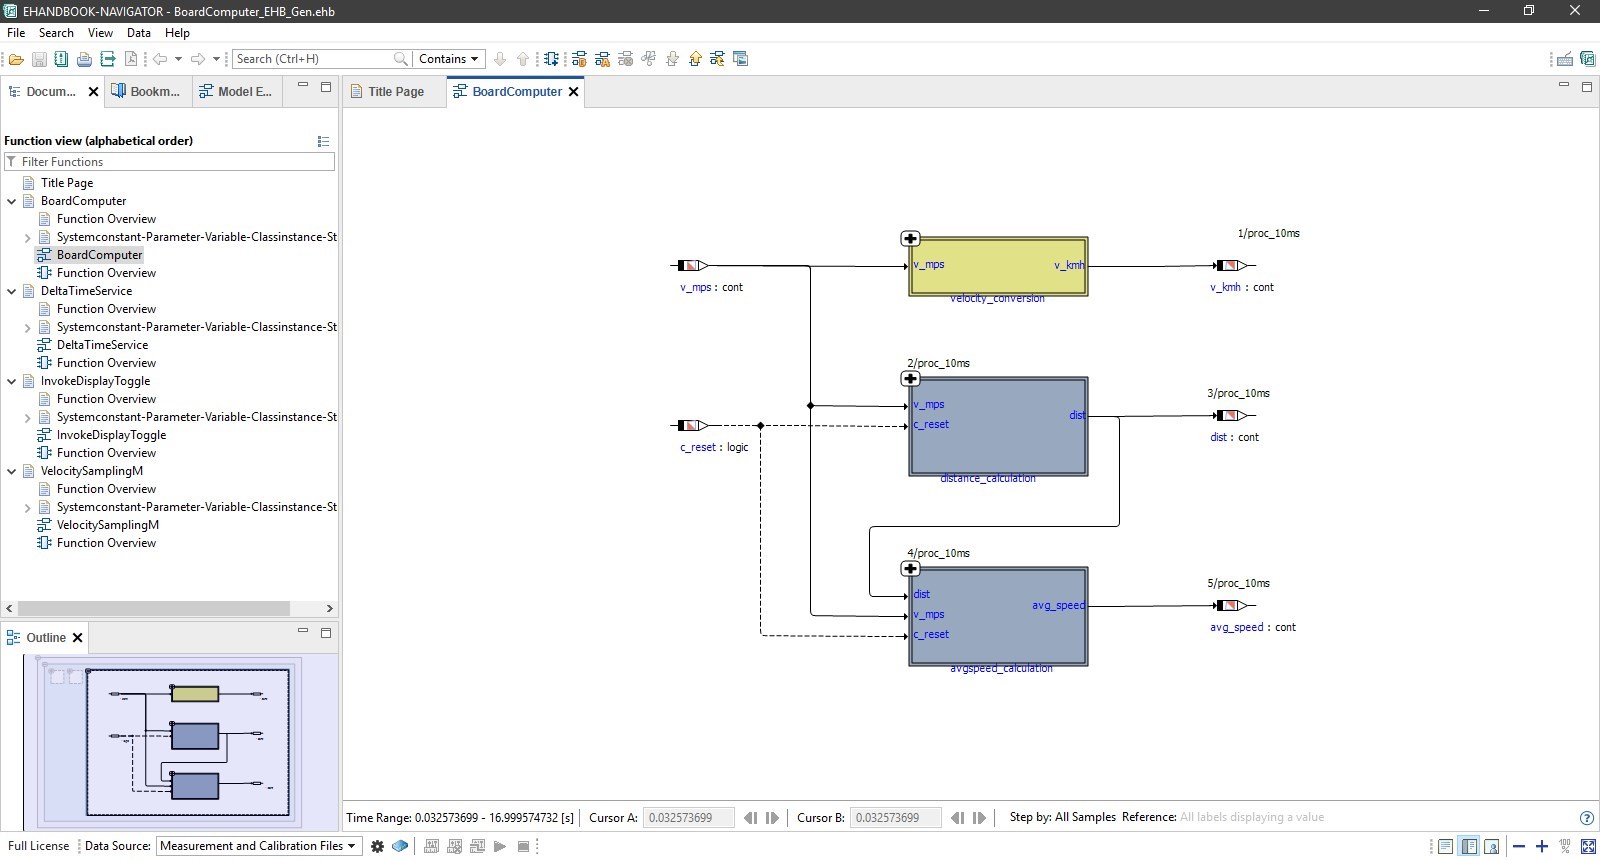This screenshot has height=860, width=1600.
Task: Collapse the DeltaTimeService tree node
Action: tap(12, 291)
